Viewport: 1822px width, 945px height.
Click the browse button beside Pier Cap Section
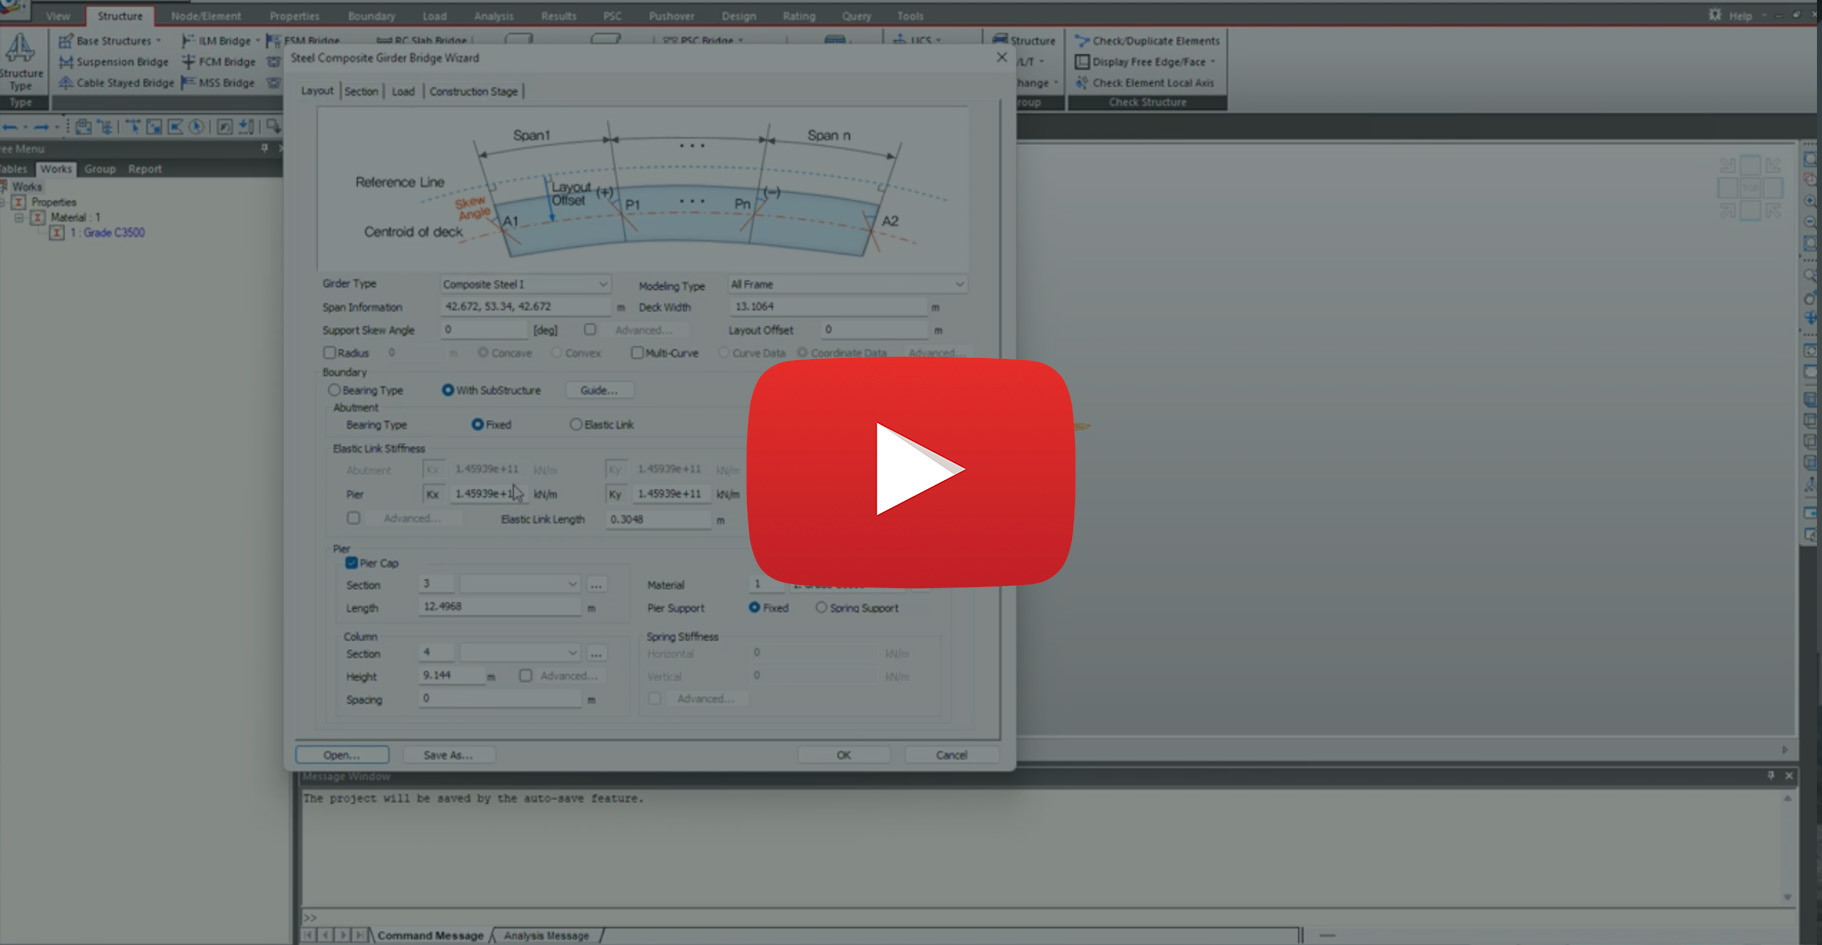596,584
